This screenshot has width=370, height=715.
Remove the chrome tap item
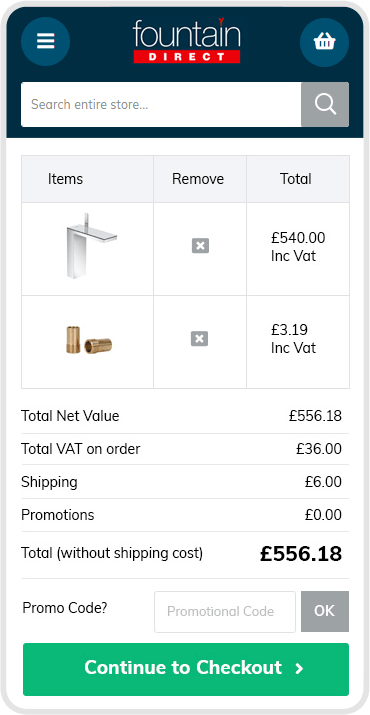click(x=200, y=246)
